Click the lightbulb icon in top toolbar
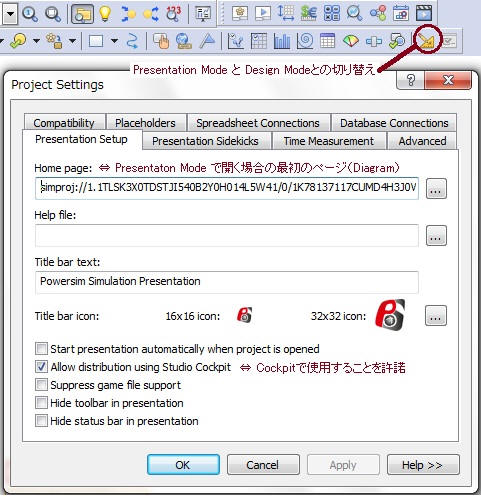The width and height of the screenshot is (481, 497). (105, 14)
